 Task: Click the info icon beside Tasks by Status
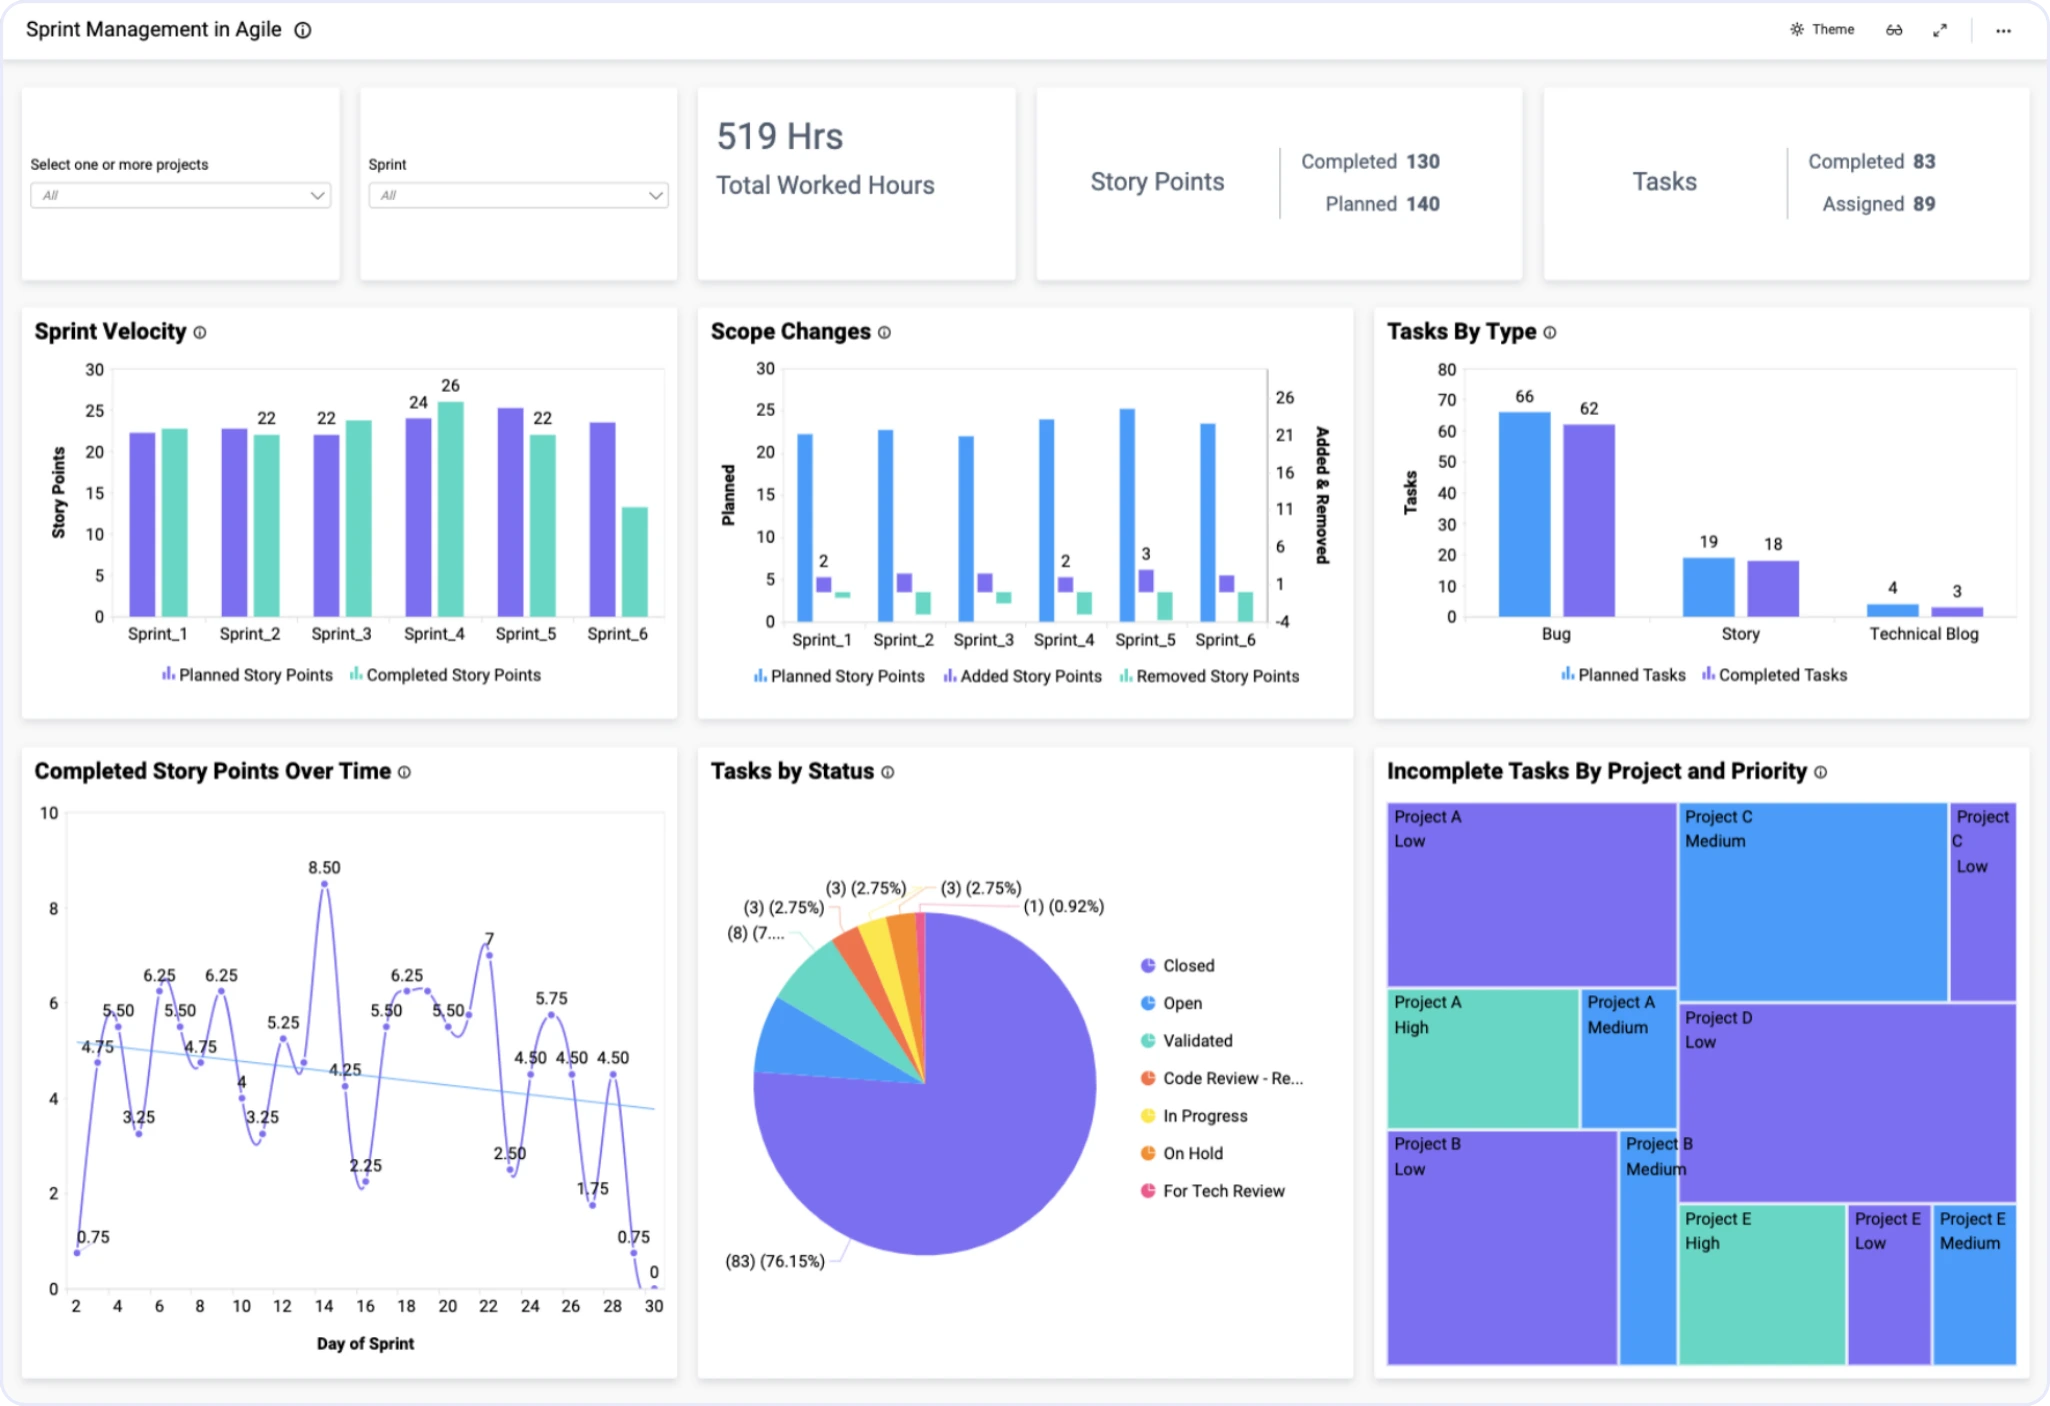(x=887, y=772)
